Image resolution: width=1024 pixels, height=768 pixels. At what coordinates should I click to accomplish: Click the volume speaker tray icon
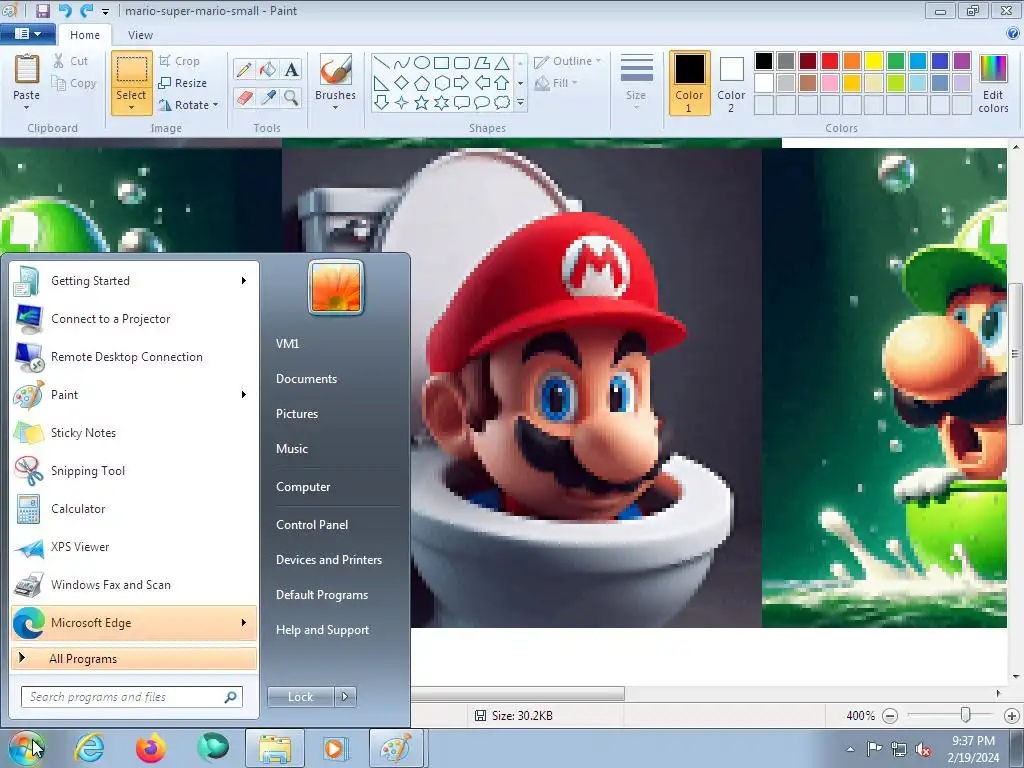[x=923, y=749]
